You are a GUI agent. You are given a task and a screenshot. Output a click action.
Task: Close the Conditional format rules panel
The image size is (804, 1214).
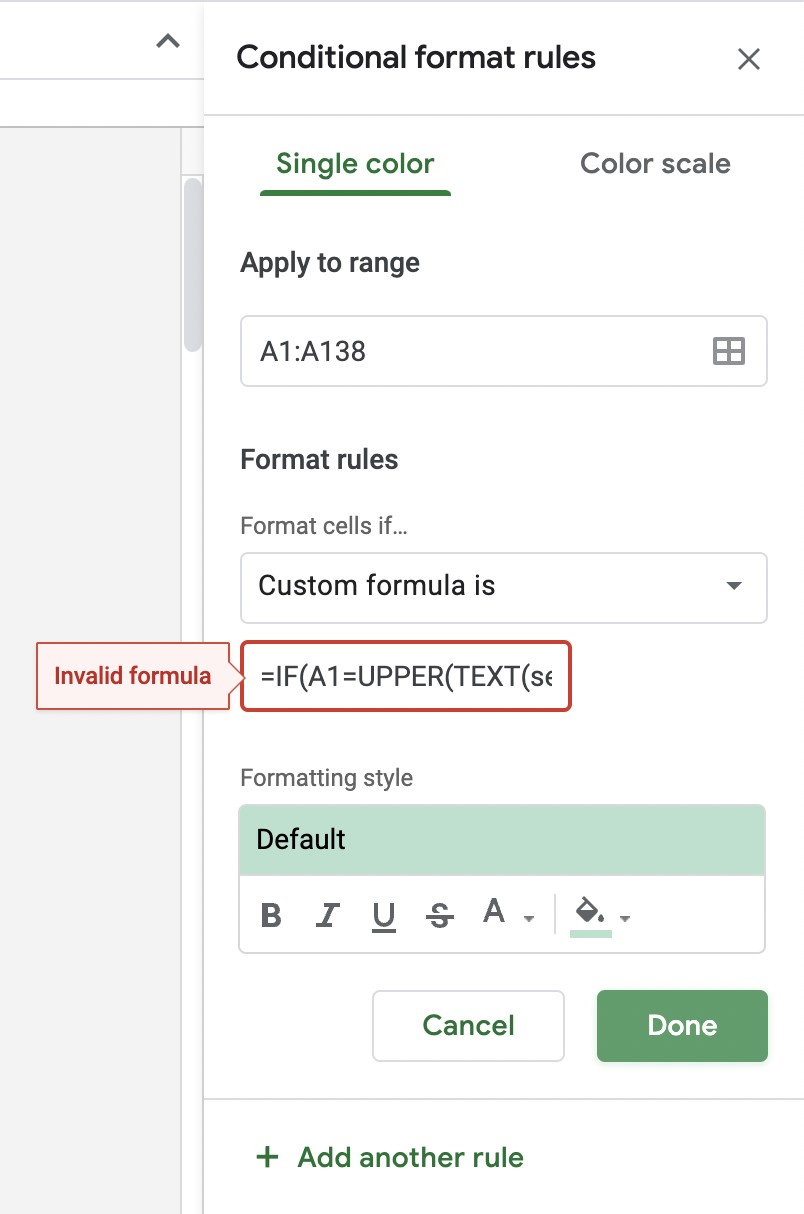(x=749, y=59)
